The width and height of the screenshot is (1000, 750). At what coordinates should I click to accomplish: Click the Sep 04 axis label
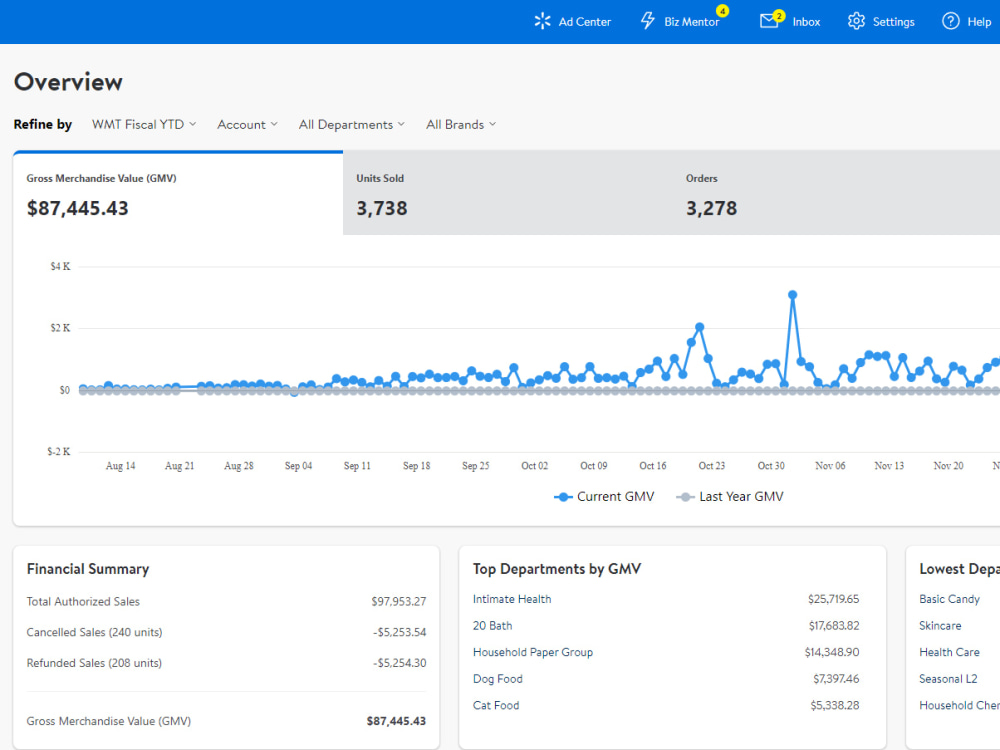pyautogui.click(x=298, y=466)
